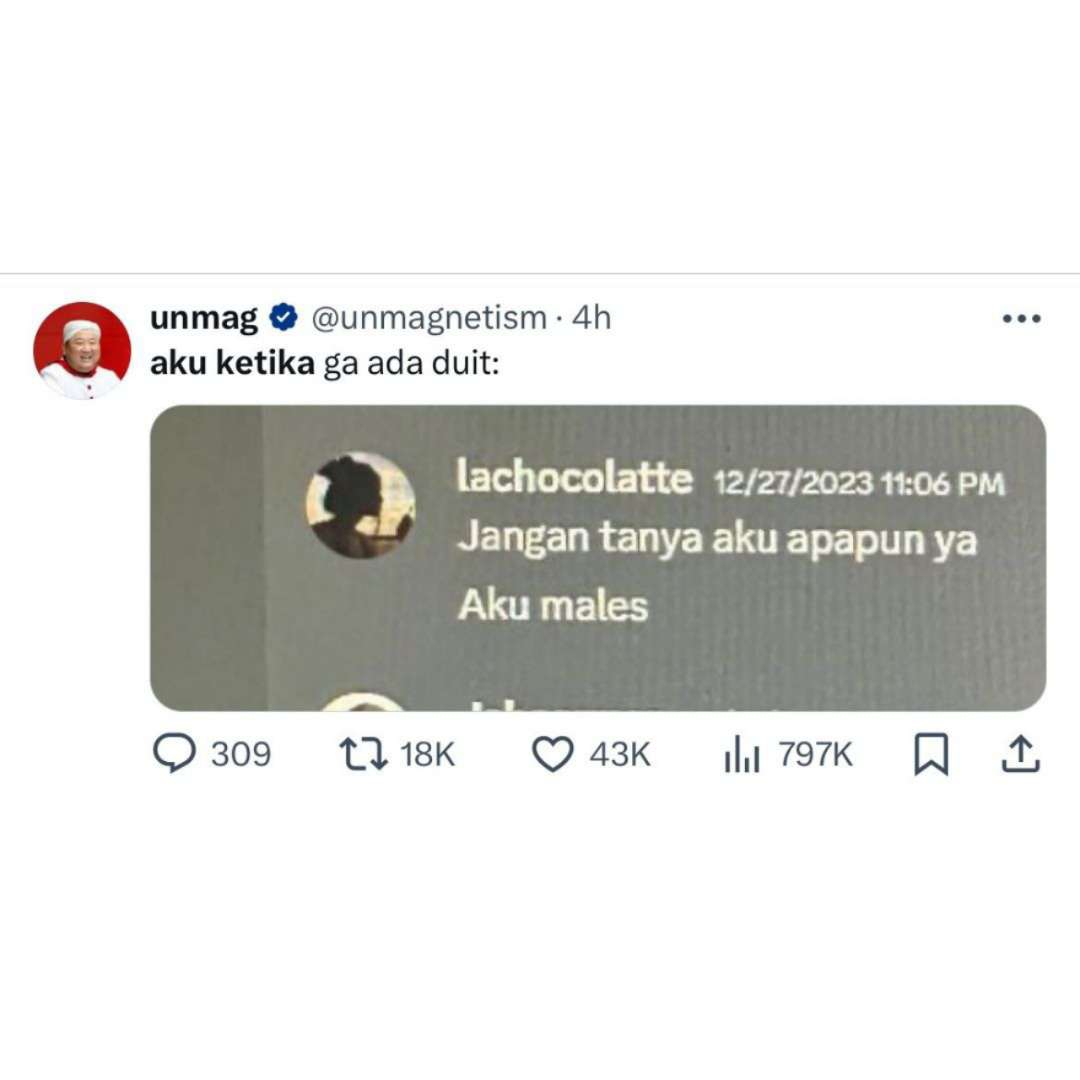Screen dimensions: 1080x1080
Task: Click the lachocolatte username in the attached image
Action: tap(574, 477)
